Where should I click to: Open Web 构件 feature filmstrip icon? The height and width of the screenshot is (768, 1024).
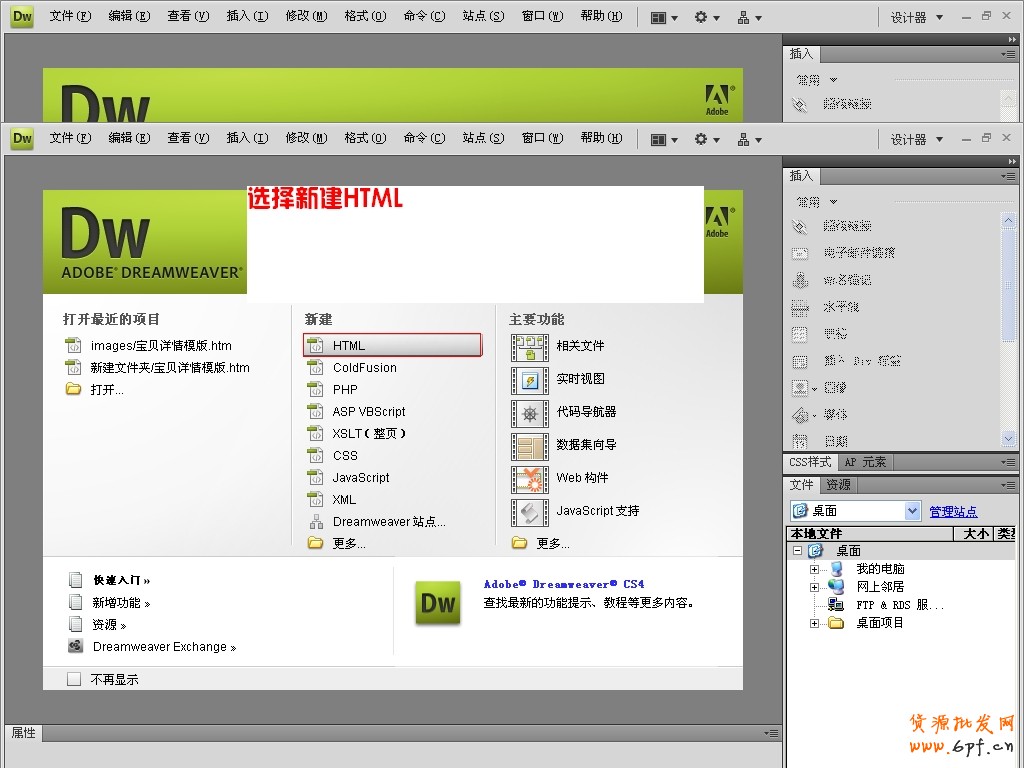point(530,479)
